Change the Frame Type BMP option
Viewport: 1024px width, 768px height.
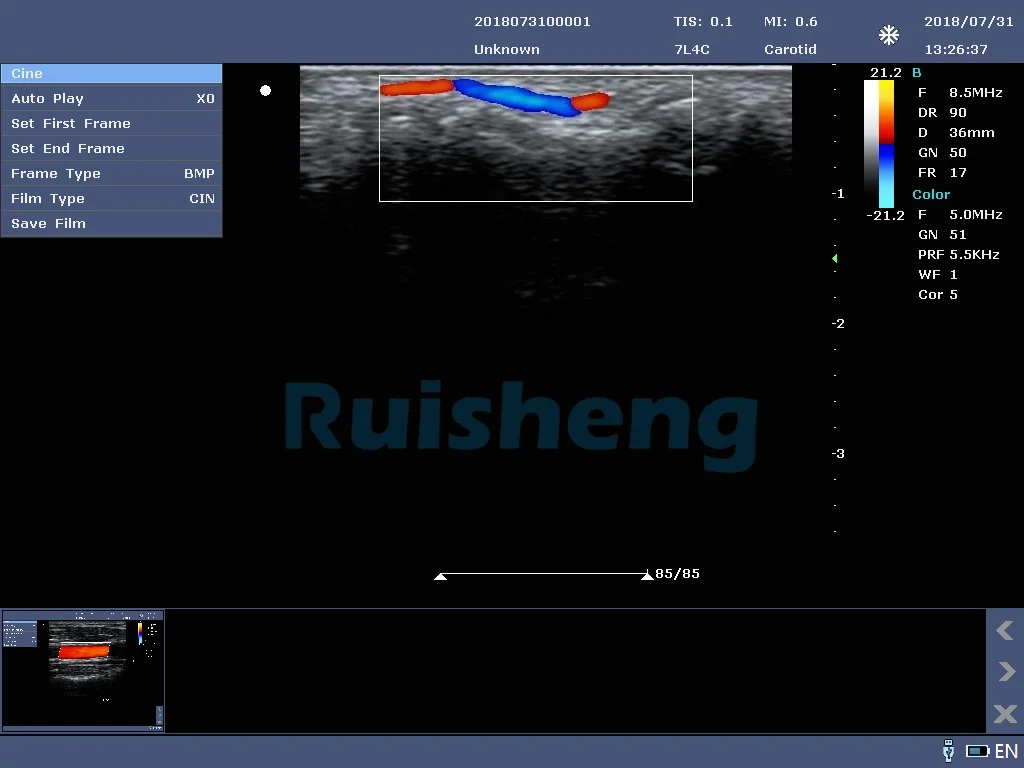click(111, 174)
